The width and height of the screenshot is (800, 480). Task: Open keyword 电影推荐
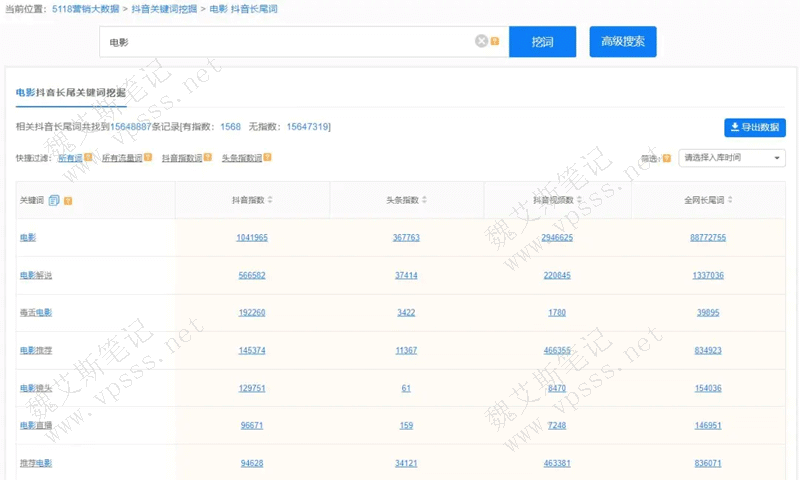click(36, 350)
